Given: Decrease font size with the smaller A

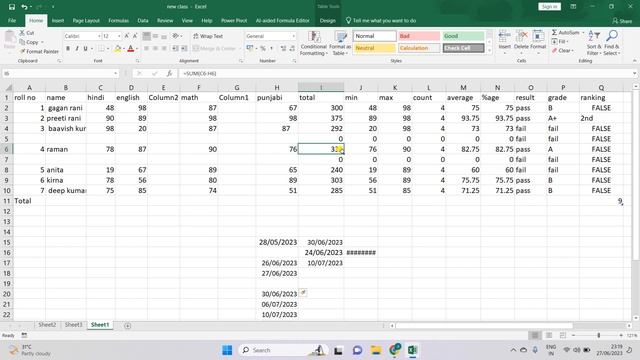Looking at the screenshot, I should click(135, 36).
